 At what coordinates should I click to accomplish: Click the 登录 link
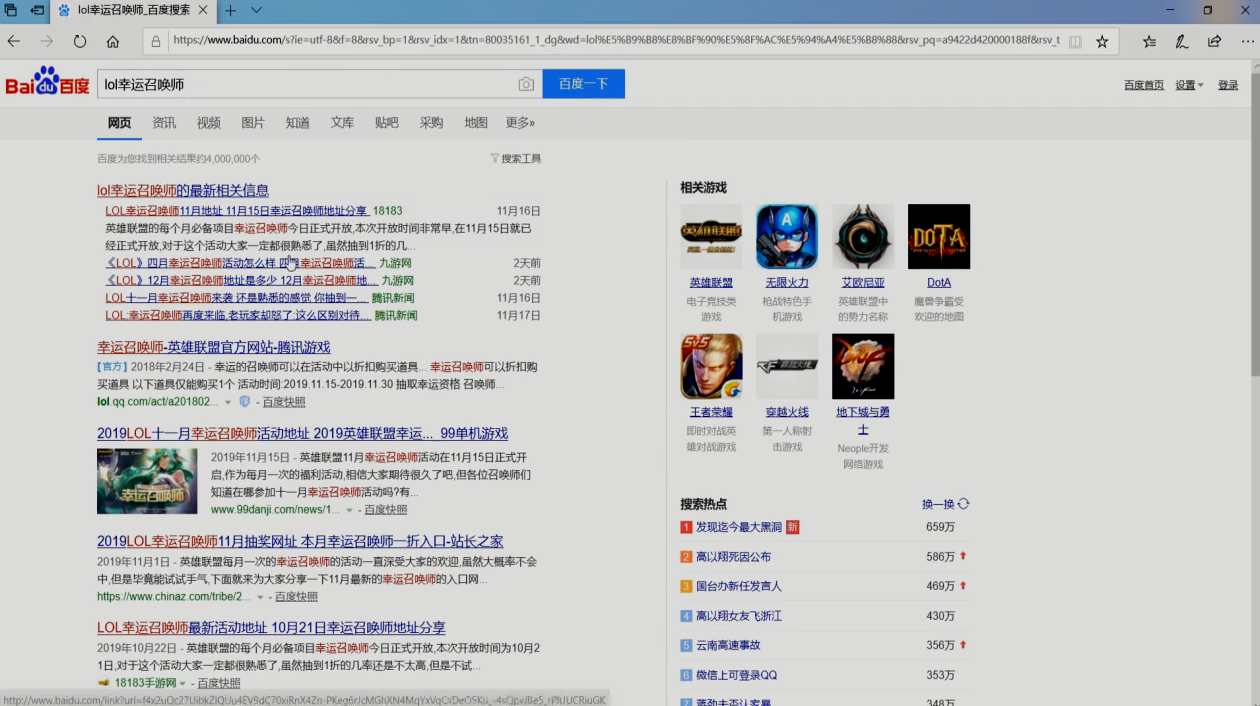click(1228, 85)
